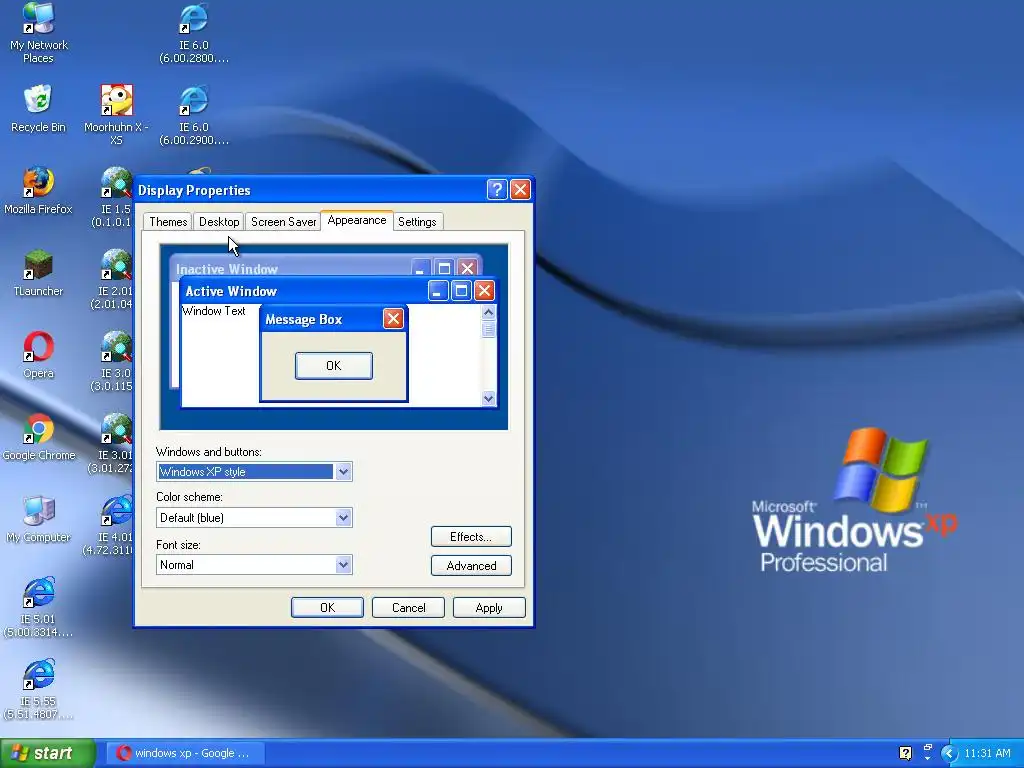Confirm with the dialog's bottom OK button
Screen dimensions: 1024x768
[327, 607]
